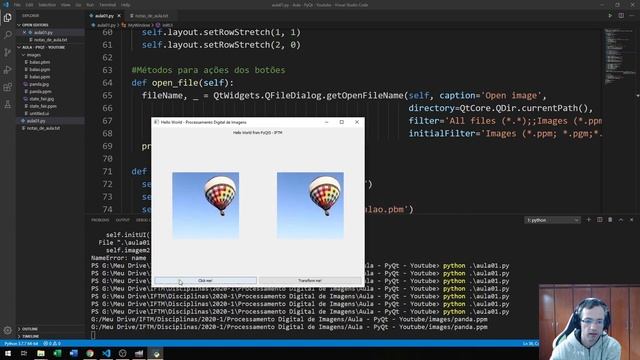Open Excel from the taskbar

tap(57, 353)
